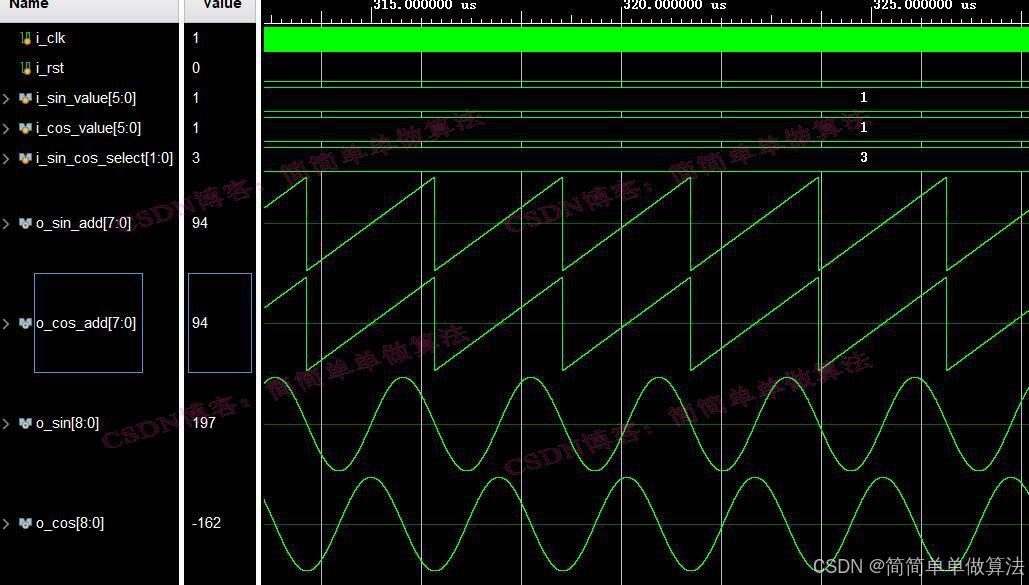
Task: Click the i_cos_value waveform label 1
Action: pos(864,127)
